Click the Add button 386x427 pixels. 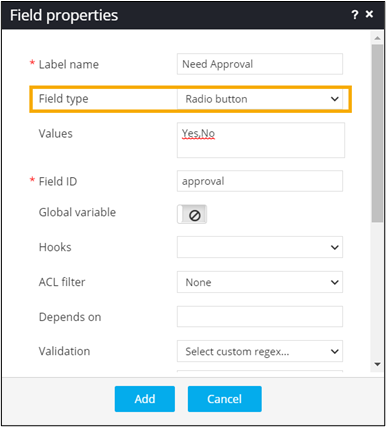coord(145,399)
